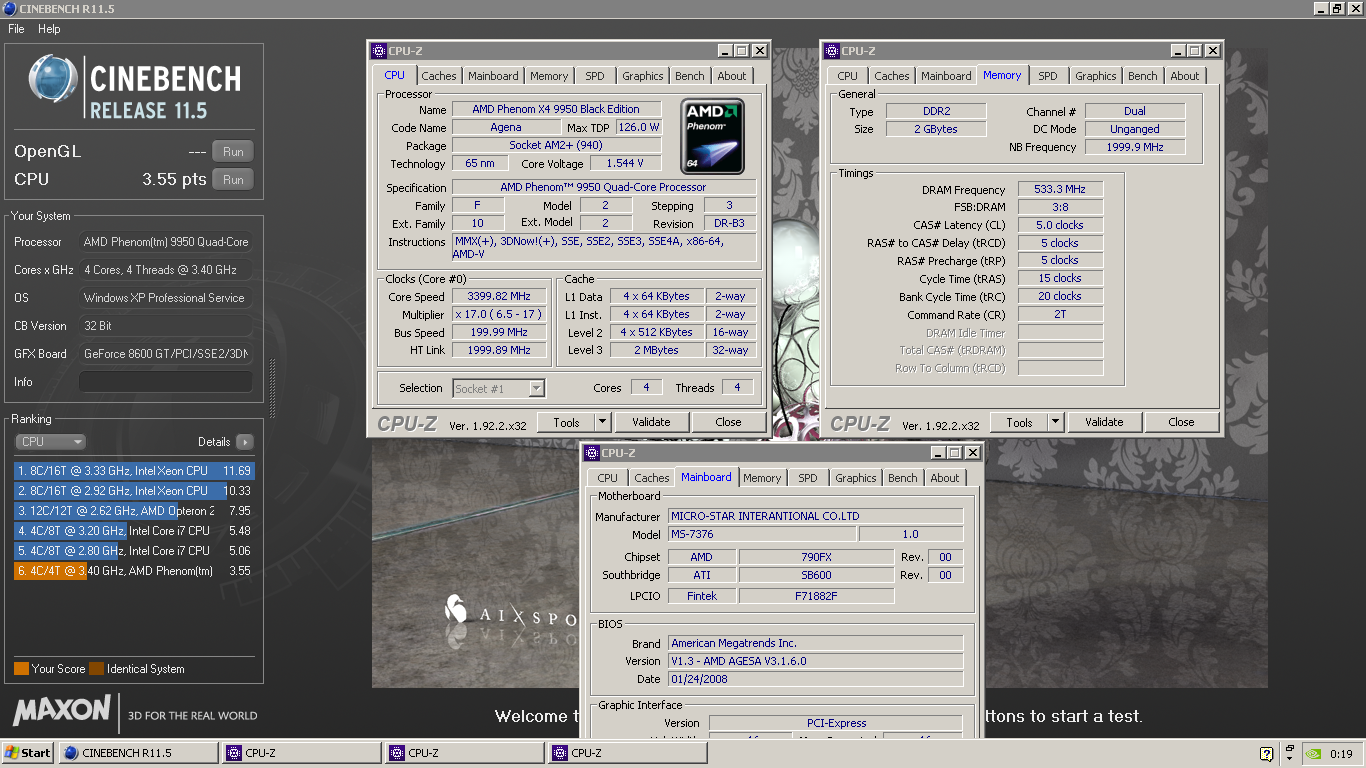Select ranking row 8C/16T @ 3.33 GHz Xeon
The image size is (1366, 768).
134,471
